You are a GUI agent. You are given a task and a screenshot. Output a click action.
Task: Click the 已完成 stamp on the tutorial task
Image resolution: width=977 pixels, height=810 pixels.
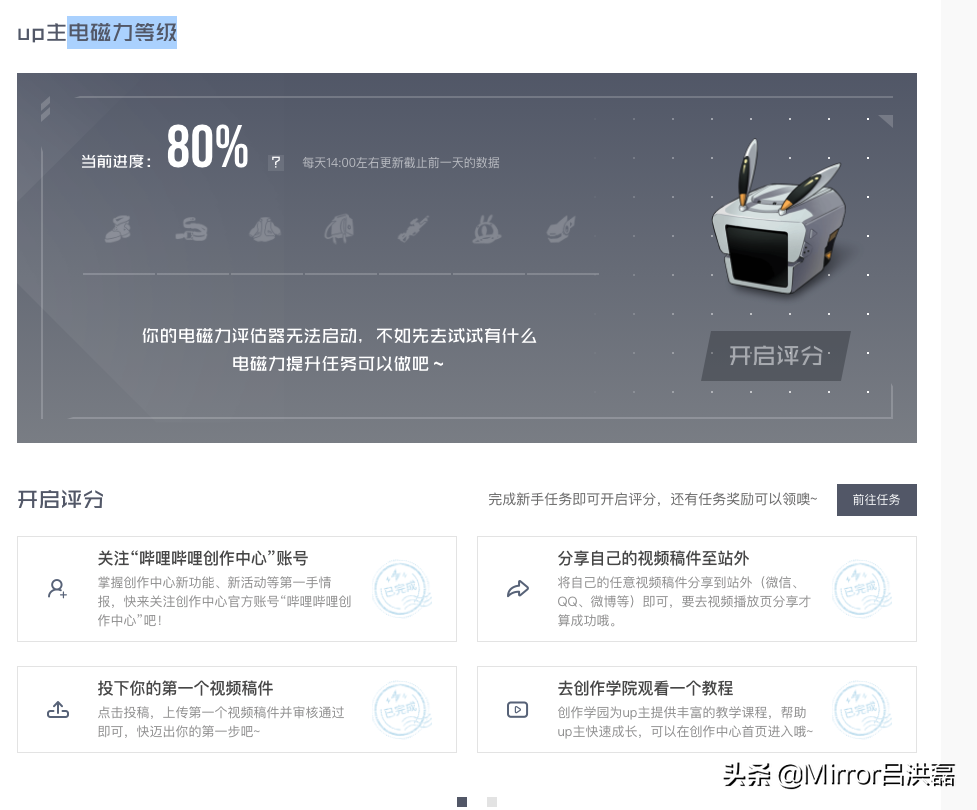click(x=861, y=709)
